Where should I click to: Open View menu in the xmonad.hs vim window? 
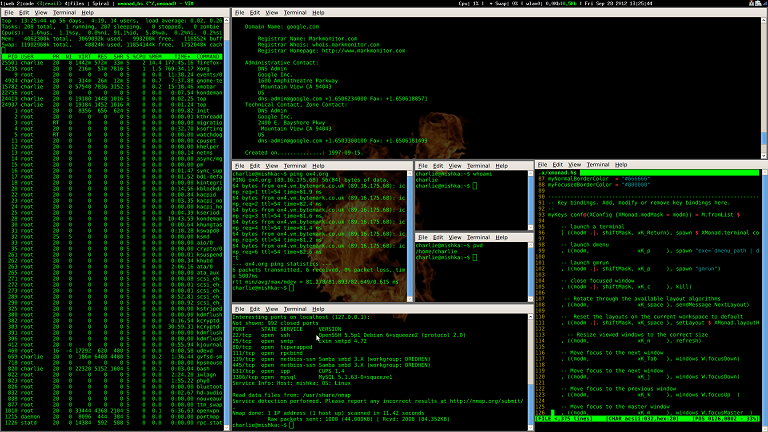[x=574, y=165]
